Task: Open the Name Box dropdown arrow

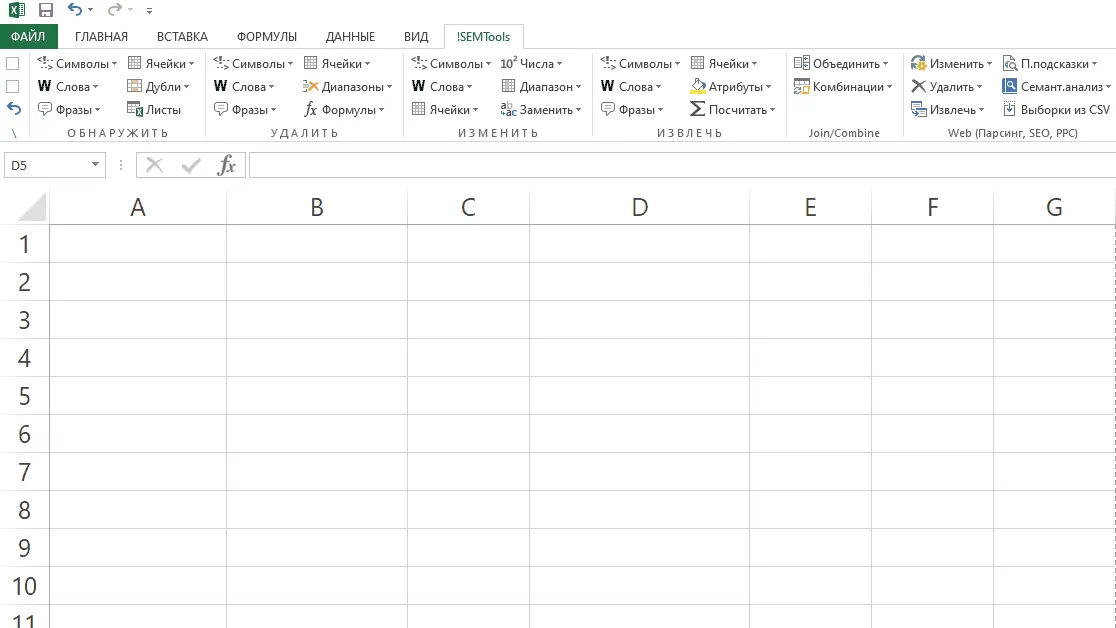Action: click(95, 164)
